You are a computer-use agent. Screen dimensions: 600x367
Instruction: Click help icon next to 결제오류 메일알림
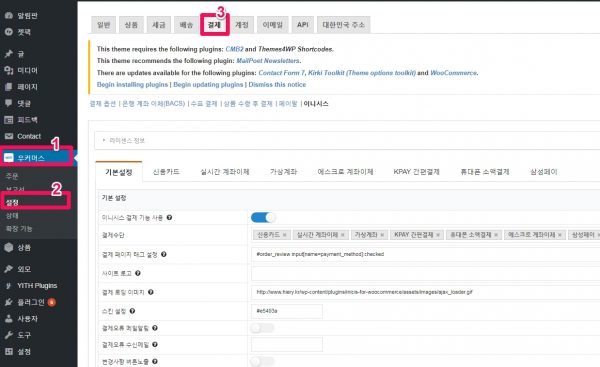(155, 328)
